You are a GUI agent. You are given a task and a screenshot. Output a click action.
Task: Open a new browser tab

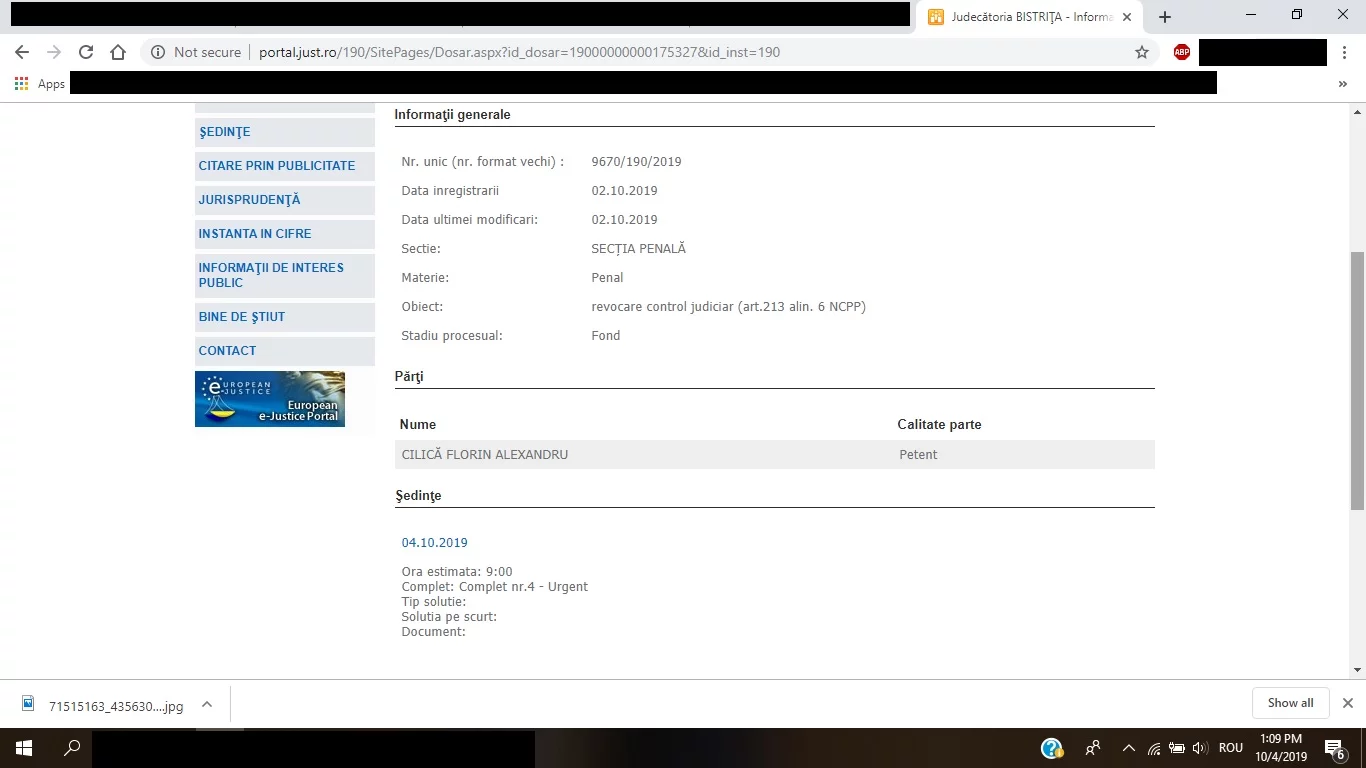point(1165,17)
